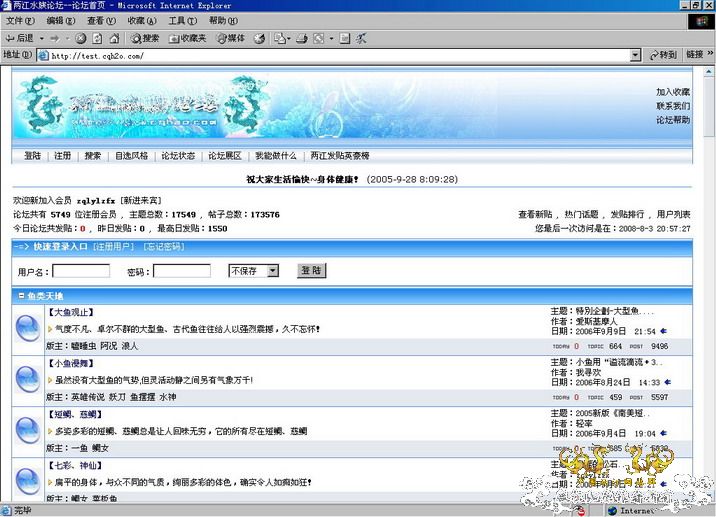The image size is (716, 517).
Task: Click the Back (后退) toolbar button
Action: (x=19, y=38)
